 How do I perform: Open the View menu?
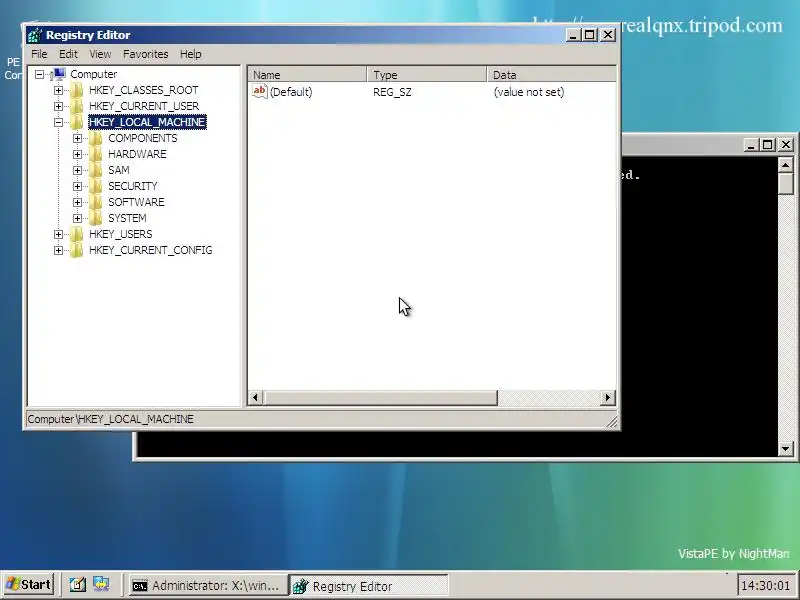click(x=100, y=54)
